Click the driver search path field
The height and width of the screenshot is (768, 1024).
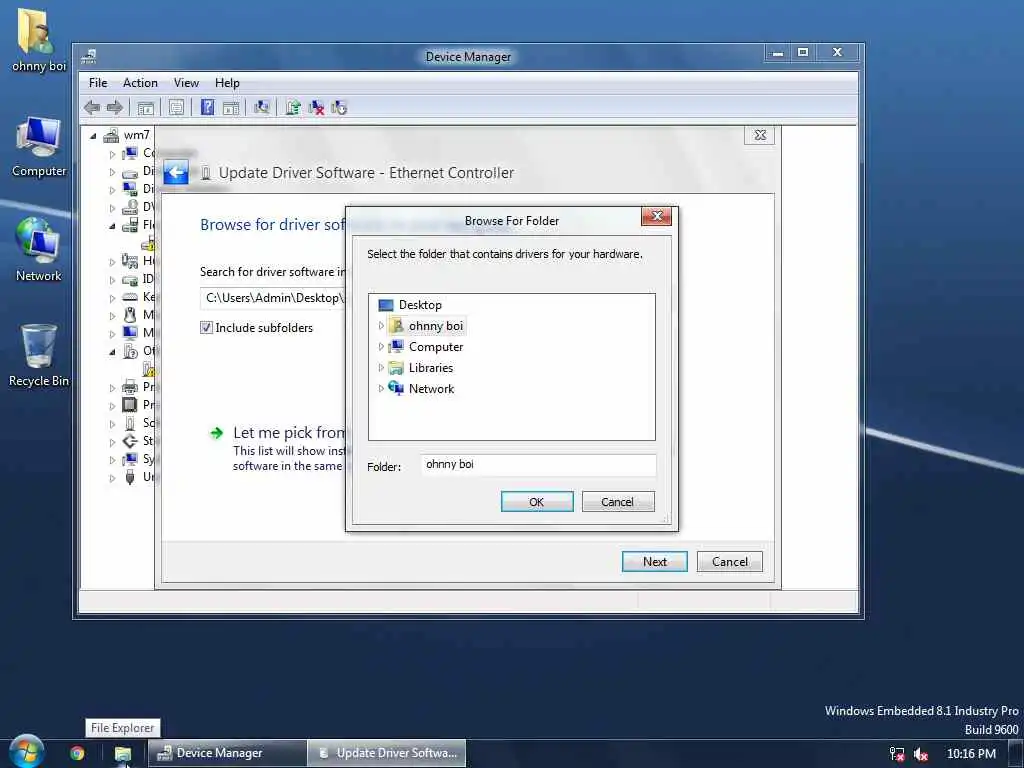click(x=273, y=298)
